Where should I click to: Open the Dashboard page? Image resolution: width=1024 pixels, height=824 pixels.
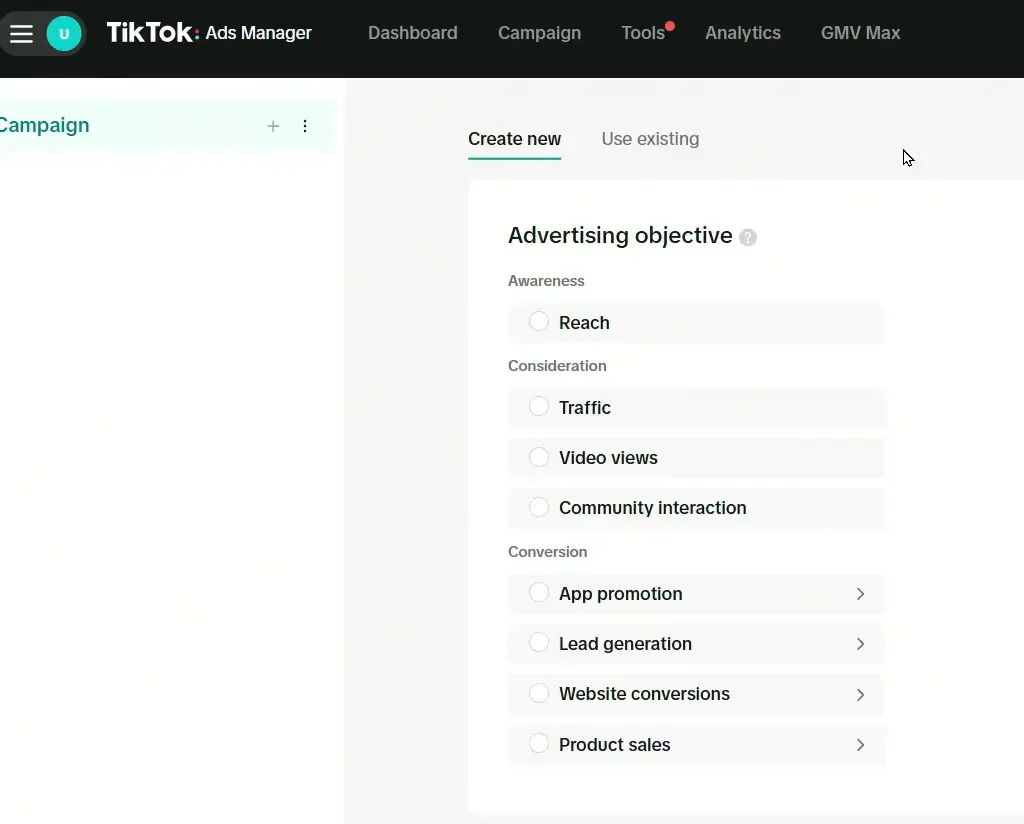click(412, 33)
